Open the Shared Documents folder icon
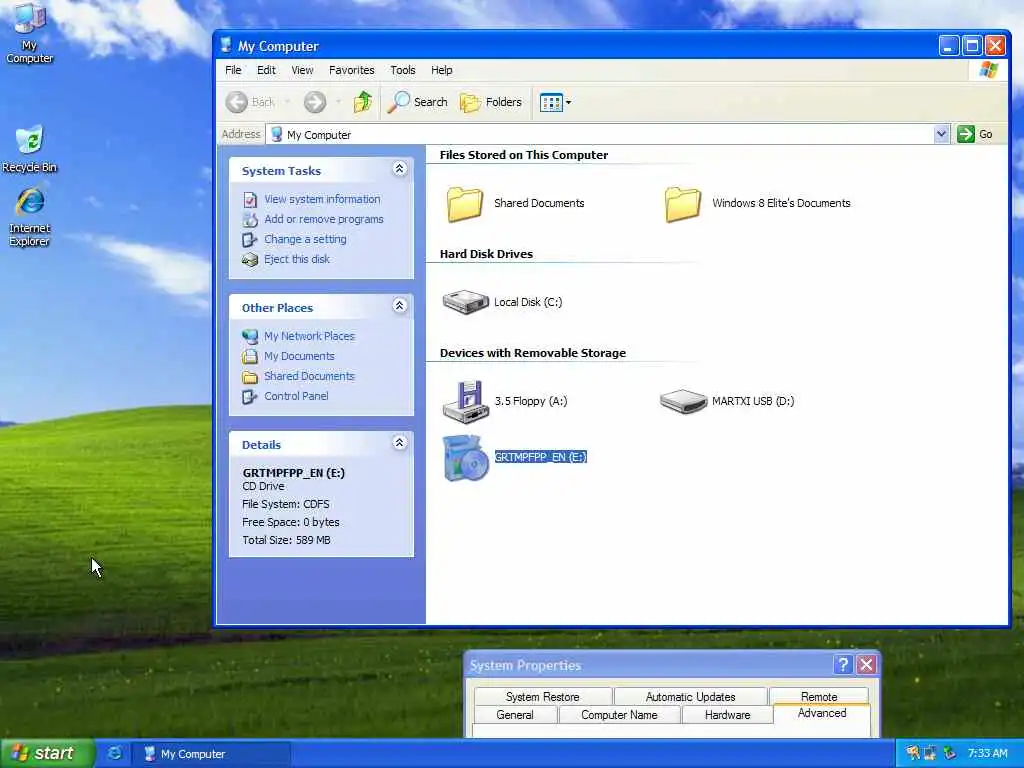 tap(465, 204)
